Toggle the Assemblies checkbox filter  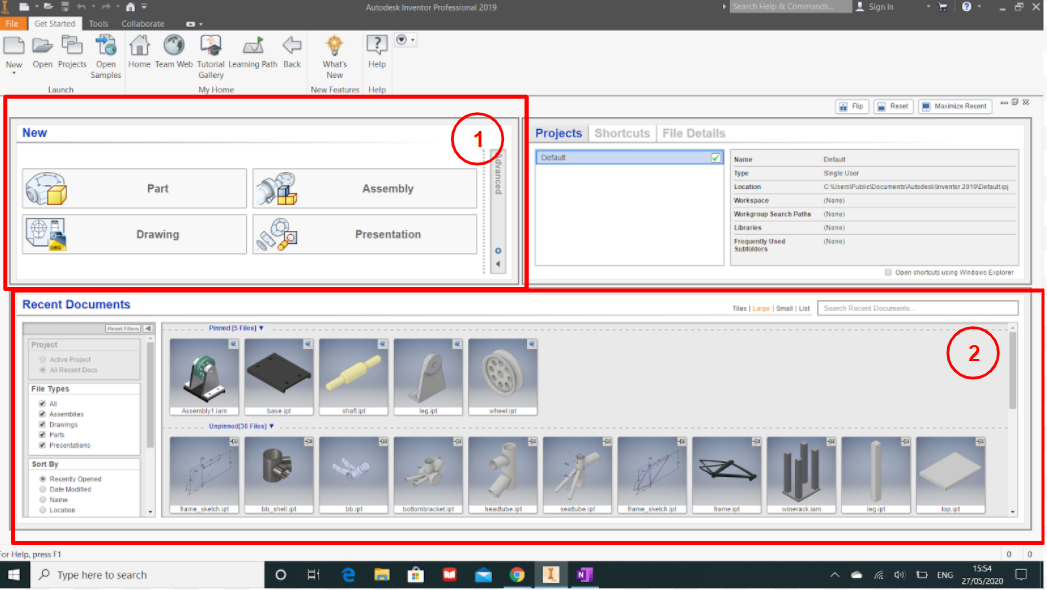click(x=43, y=414)
